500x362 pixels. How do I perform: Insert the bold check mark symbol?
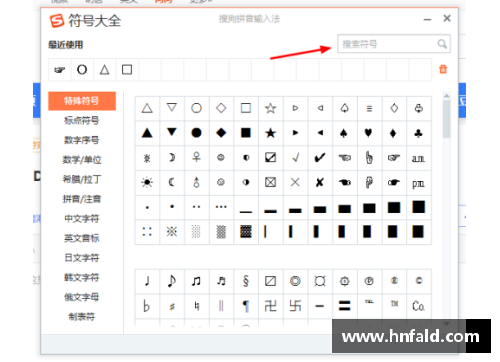(x=320, y=158)
